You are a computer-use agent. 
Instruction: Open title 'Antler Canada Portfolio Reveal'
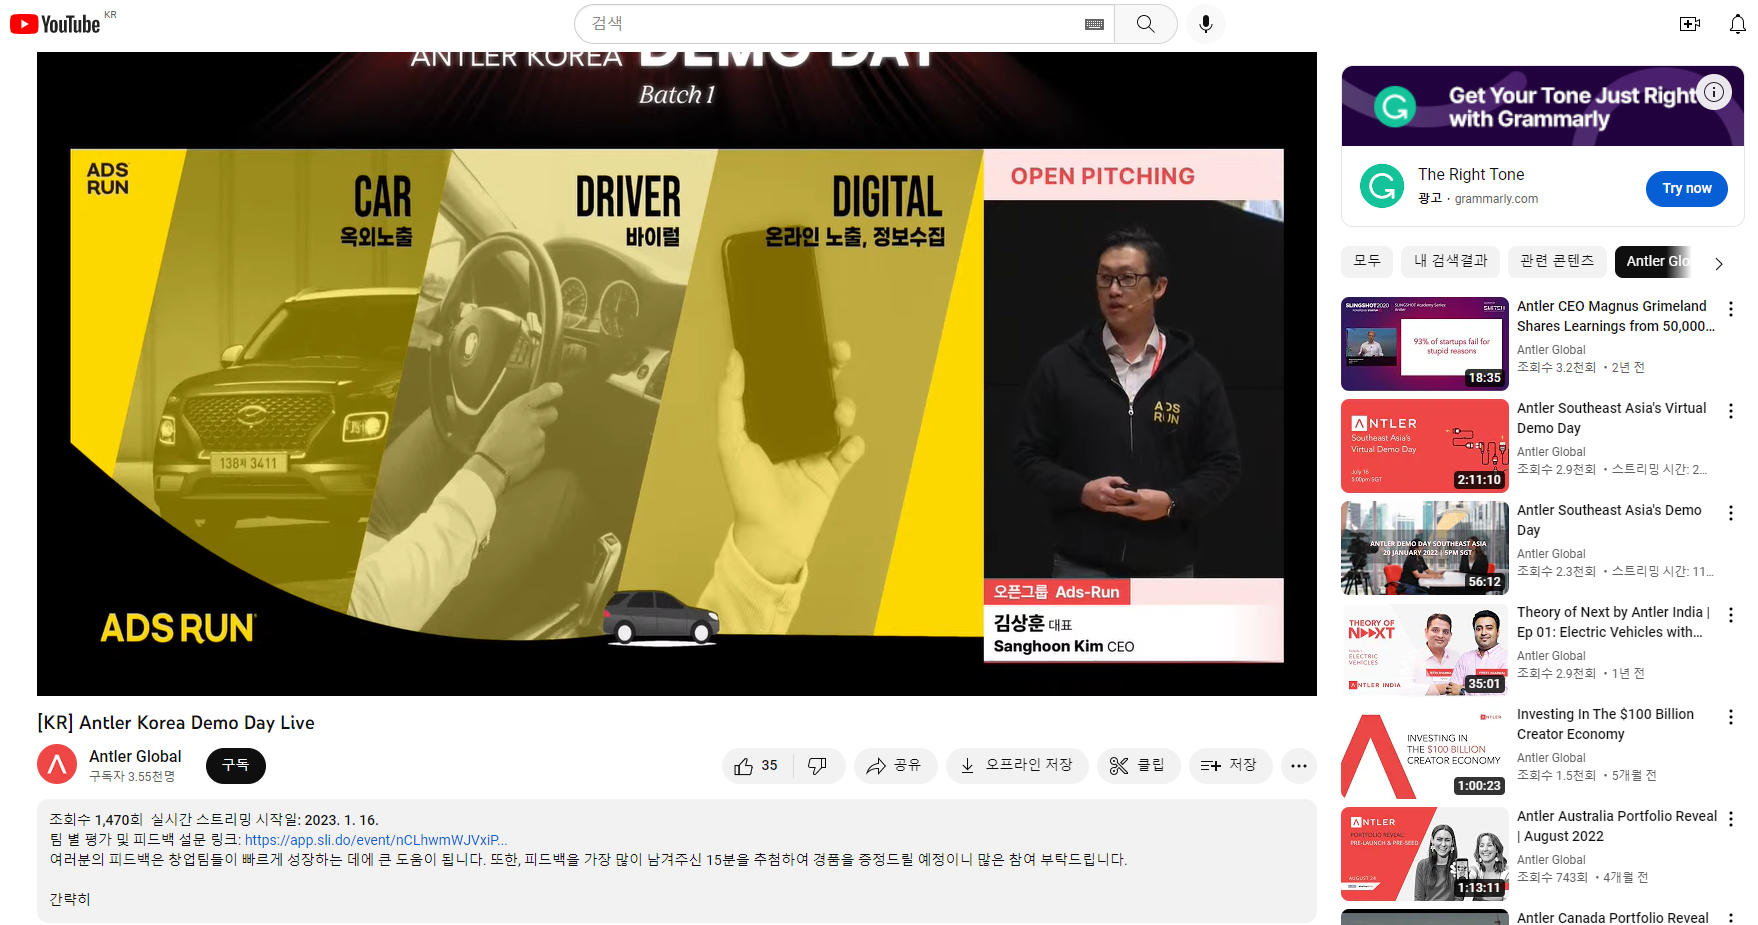point(1613,917)
